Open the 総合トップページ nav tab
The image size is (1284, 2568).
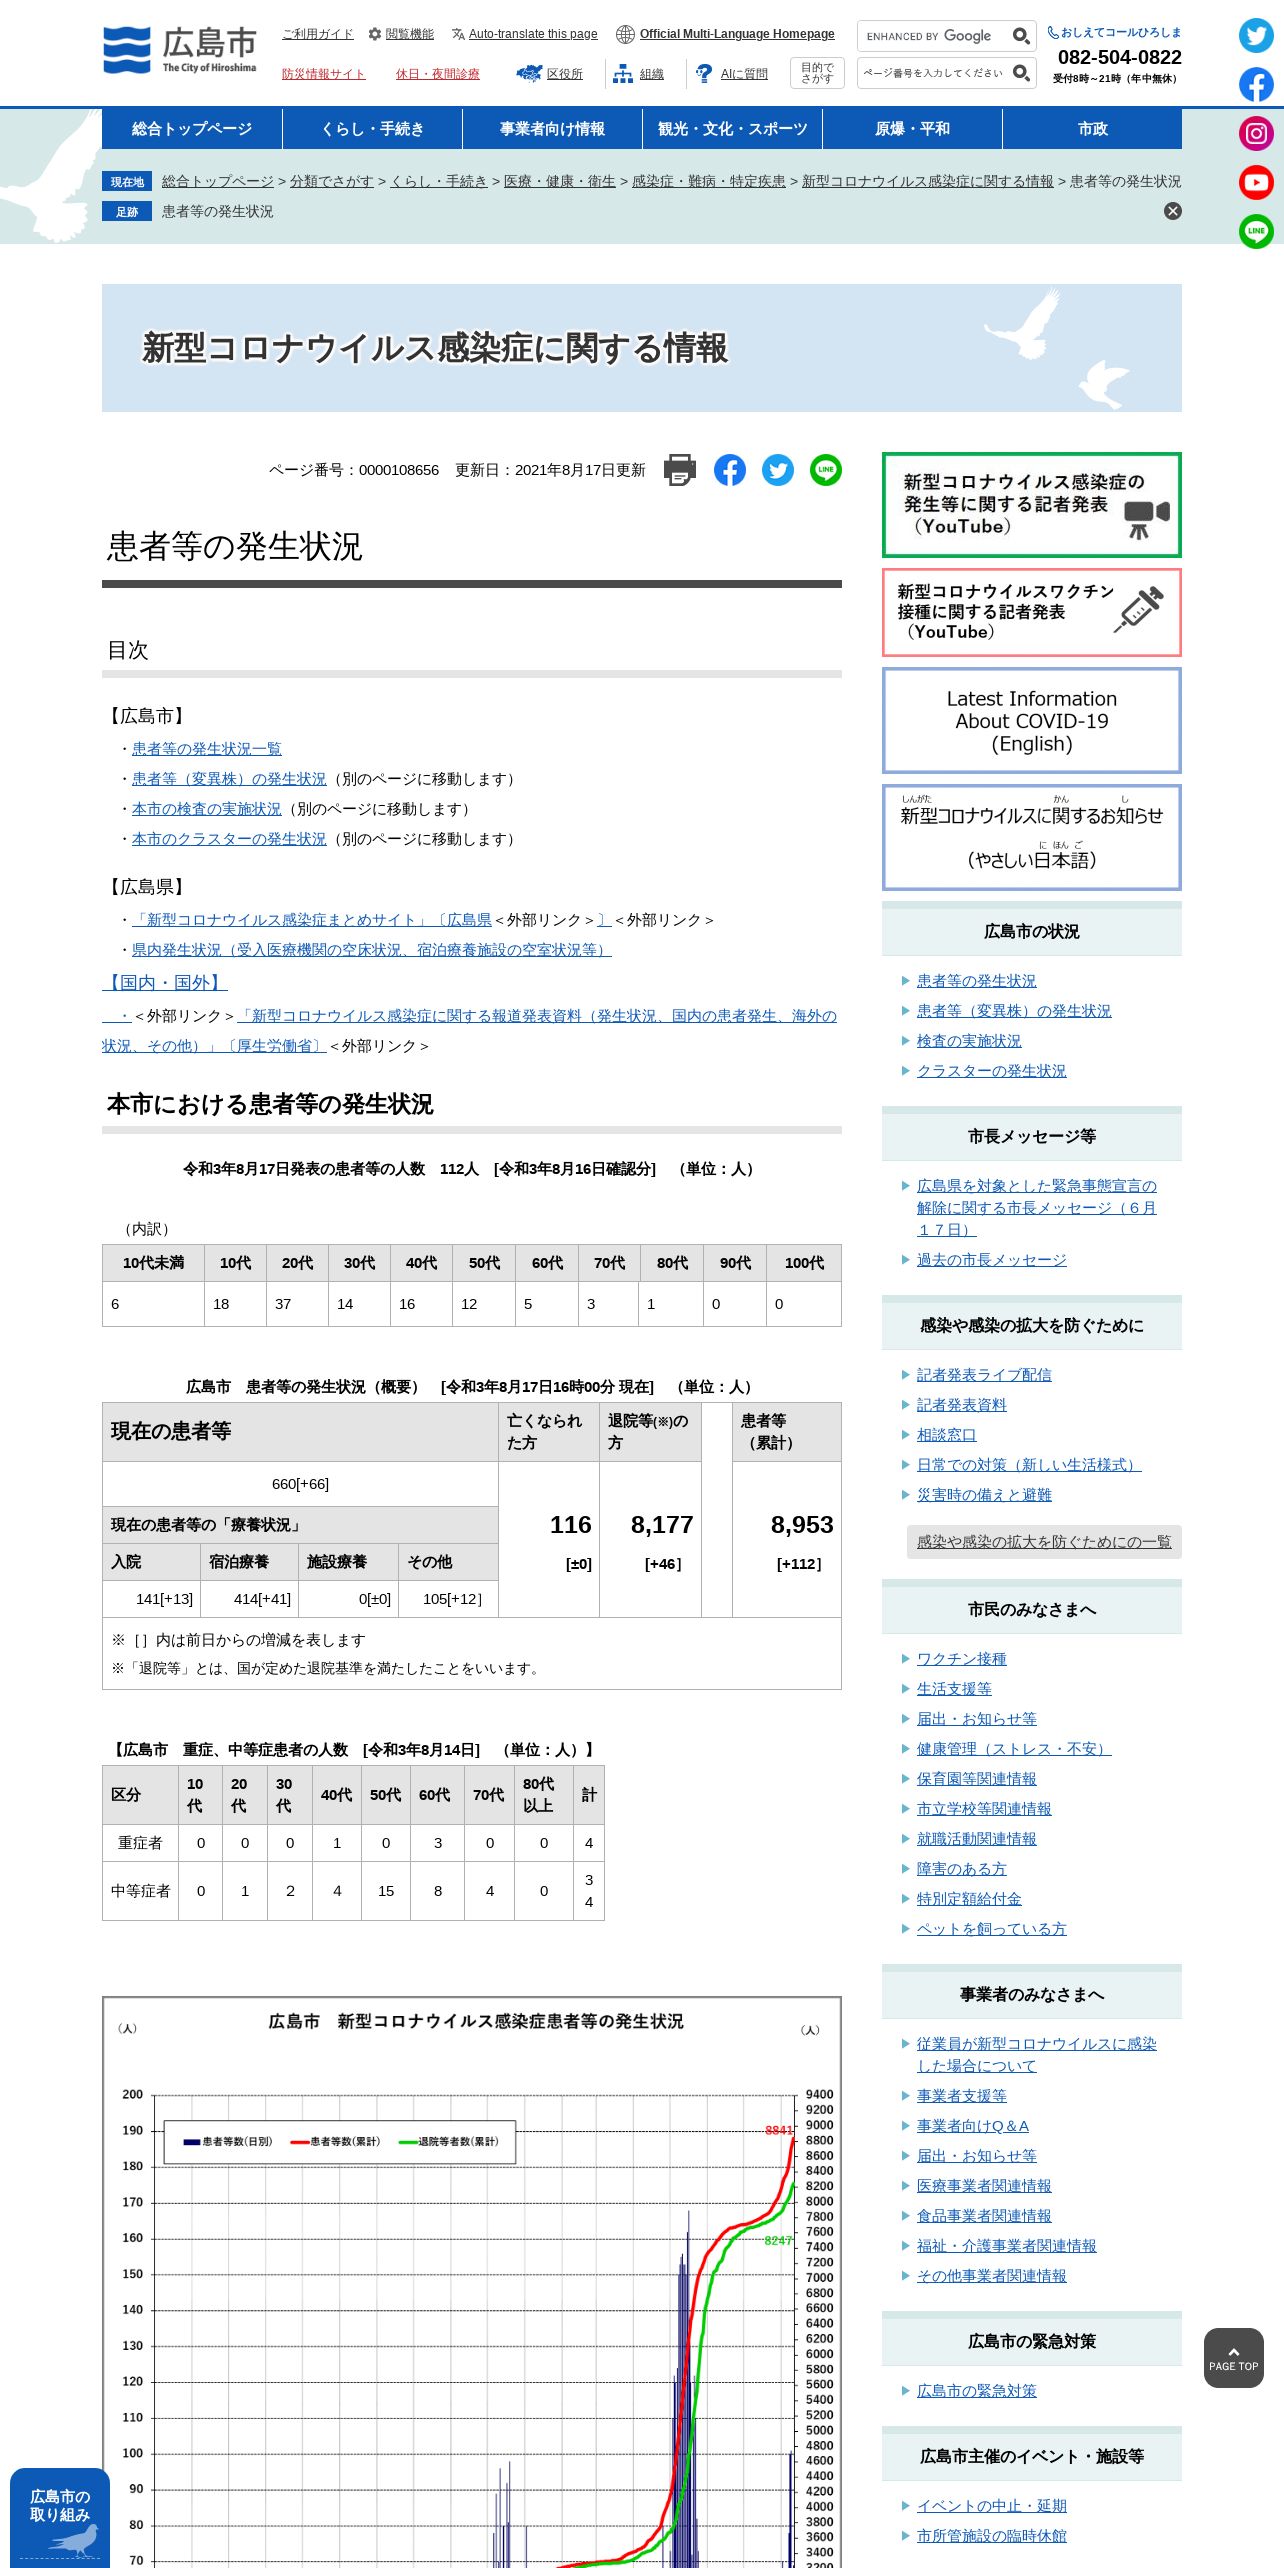(x=192, y=129)
